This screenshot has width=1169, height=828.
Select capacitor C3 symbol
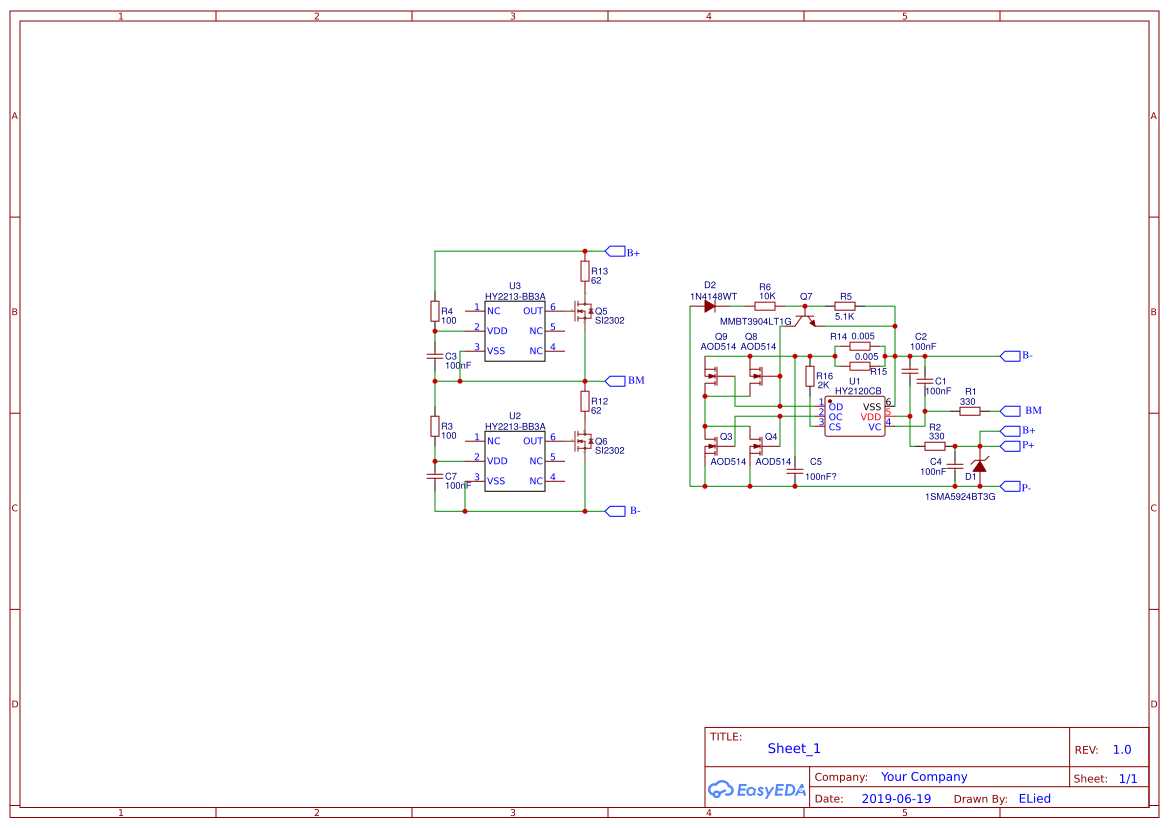tap(435, 356)
